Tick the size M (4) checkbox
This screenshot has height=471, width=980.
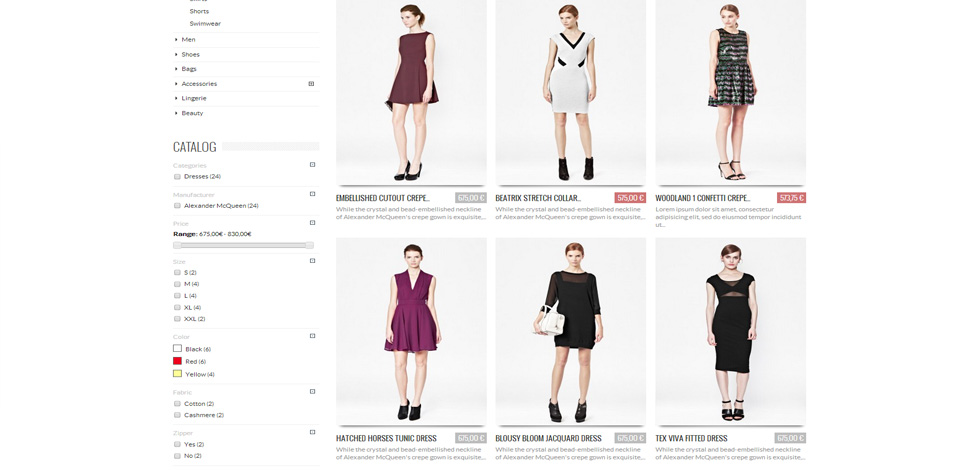click(177, 284)
